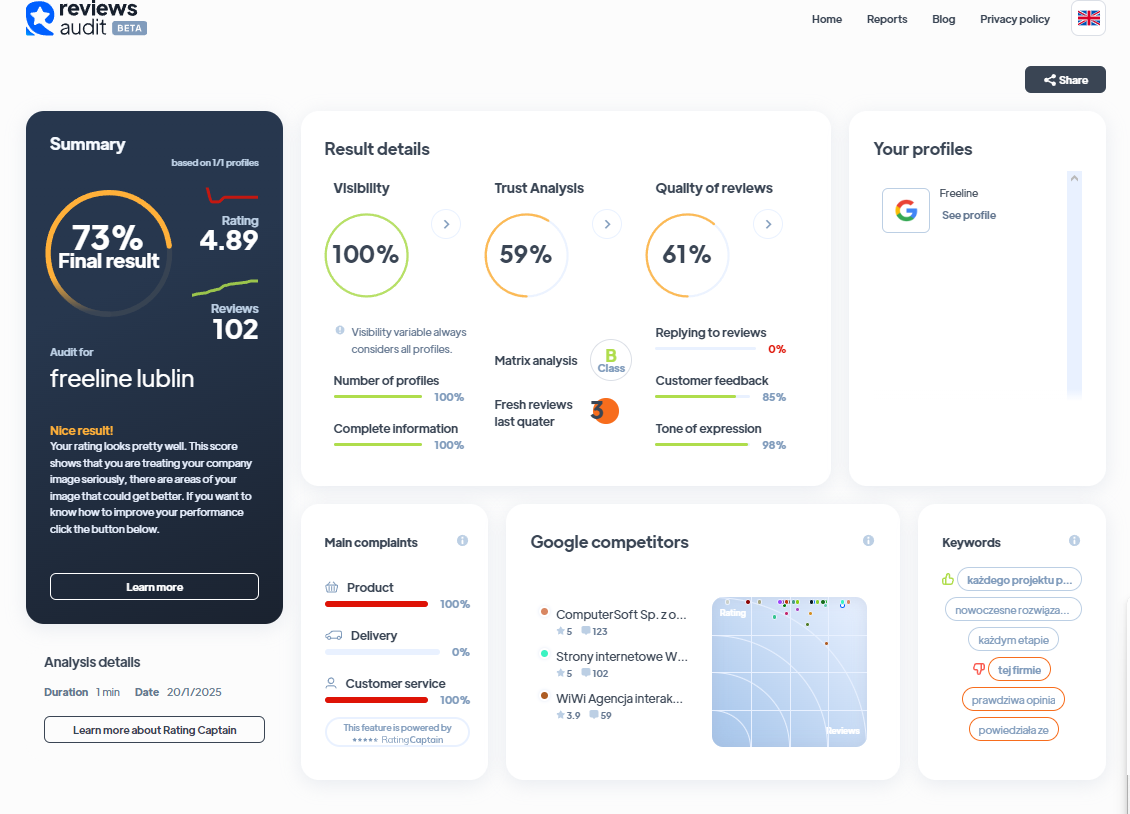The image size is (1130, 814).
Task: Click the Product complaints red bar
Action: pos(376,604)
